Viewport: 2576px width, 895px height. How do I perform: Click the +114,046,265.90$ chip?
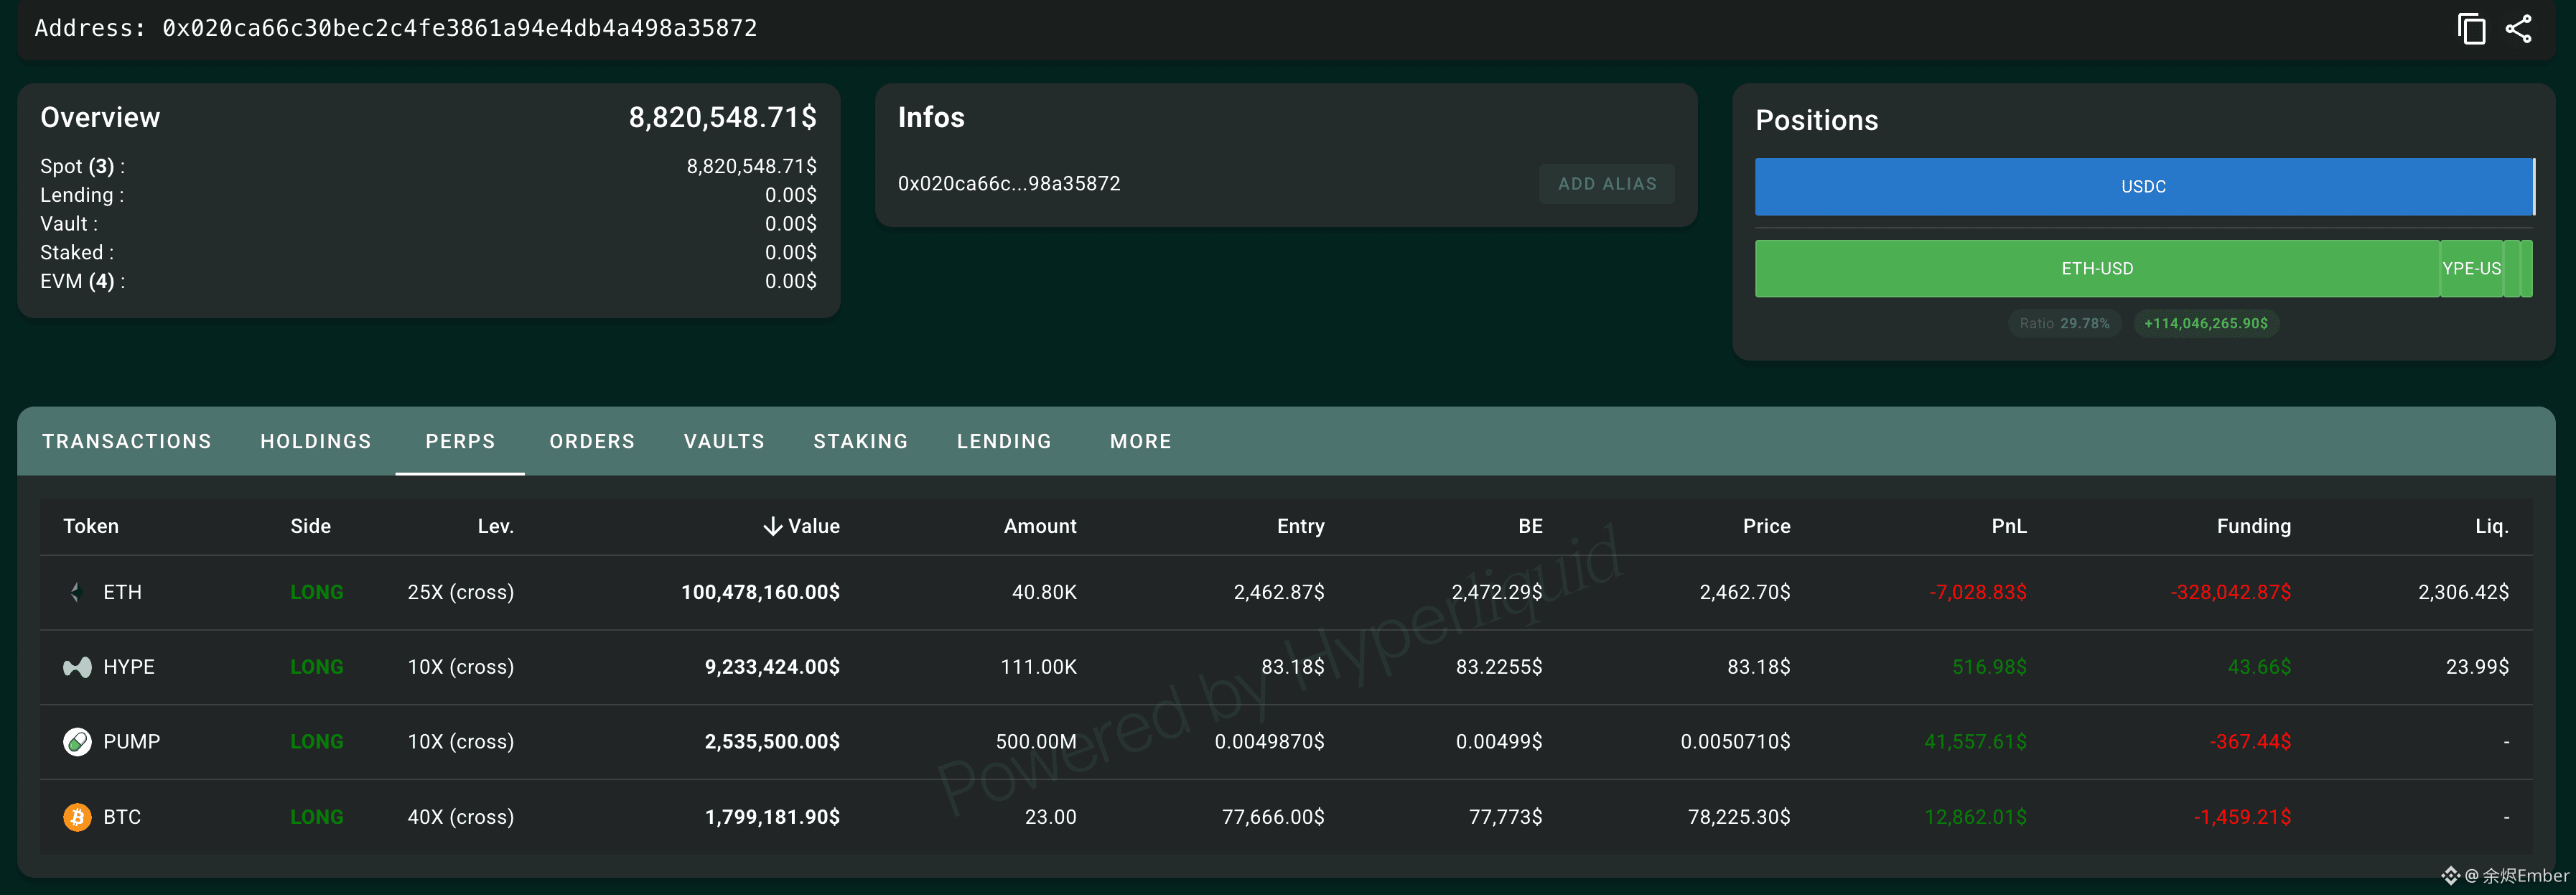point(2206,323)
